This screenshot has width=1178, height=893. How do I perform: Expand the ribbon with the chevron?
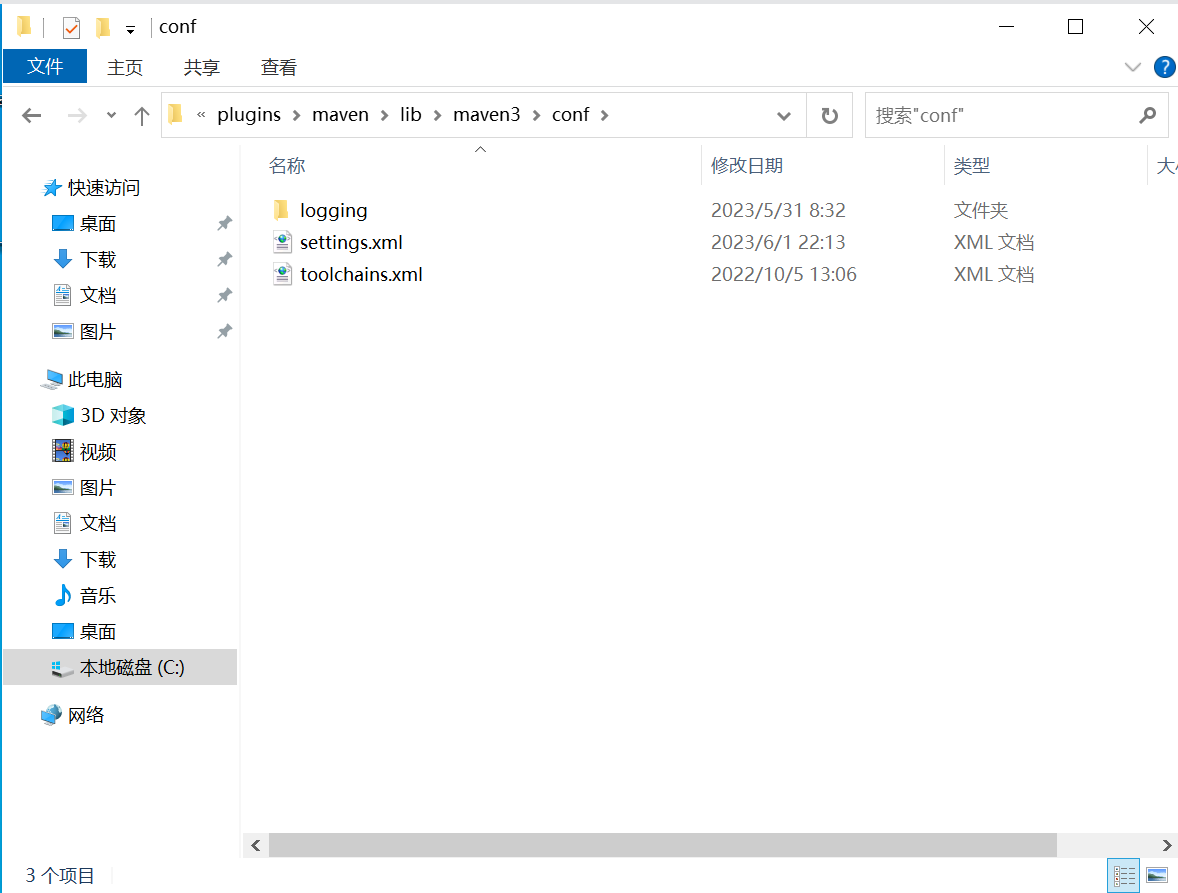pyautogui.click(x=1133, y=67)
